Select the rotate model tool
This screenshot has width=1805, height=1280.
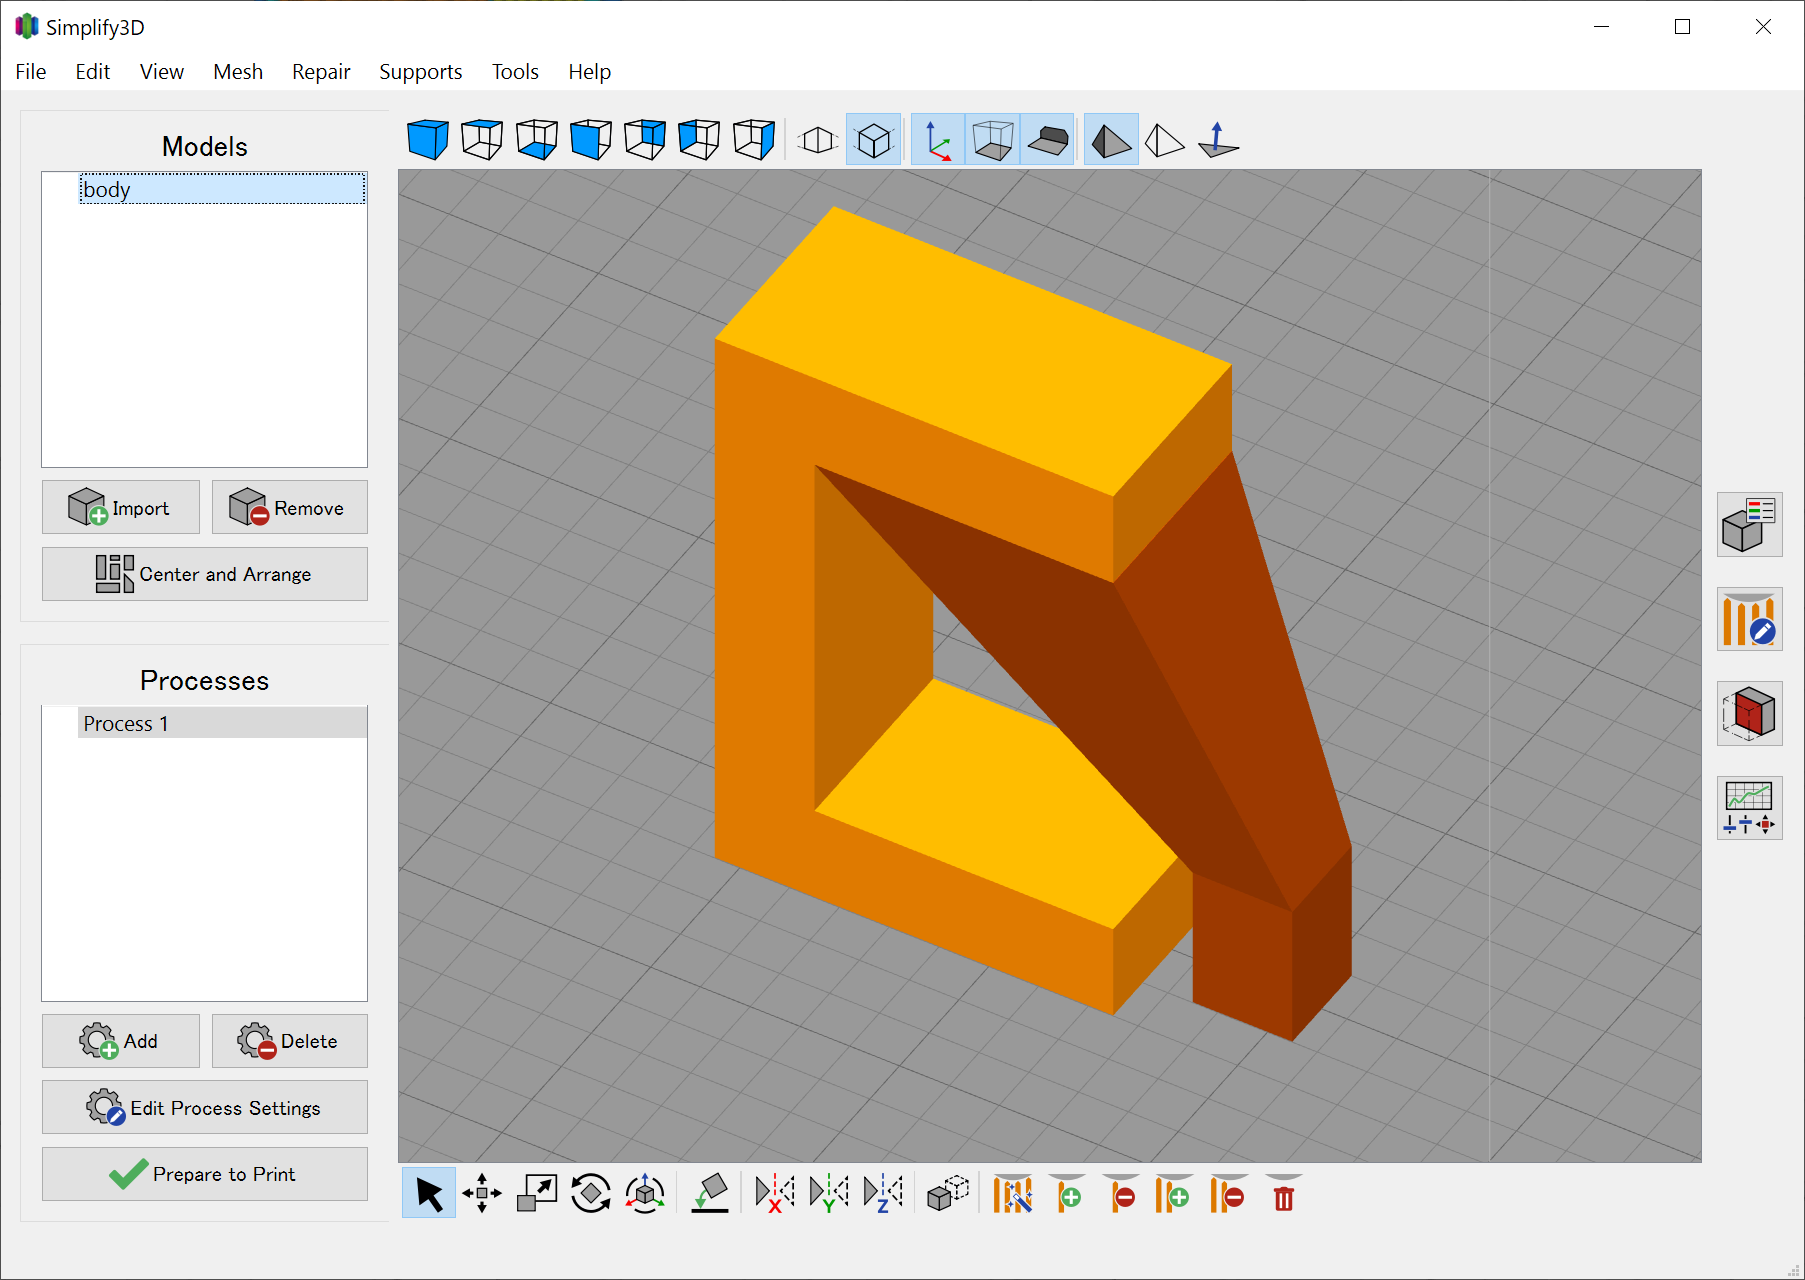tap(590, 1193)
